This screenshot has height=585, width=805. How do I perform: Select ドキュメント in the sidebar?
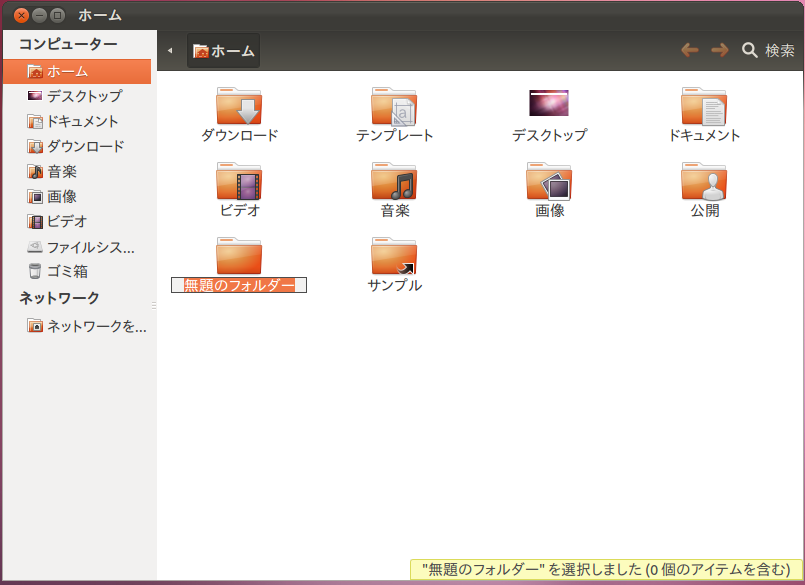coord(77,121)
